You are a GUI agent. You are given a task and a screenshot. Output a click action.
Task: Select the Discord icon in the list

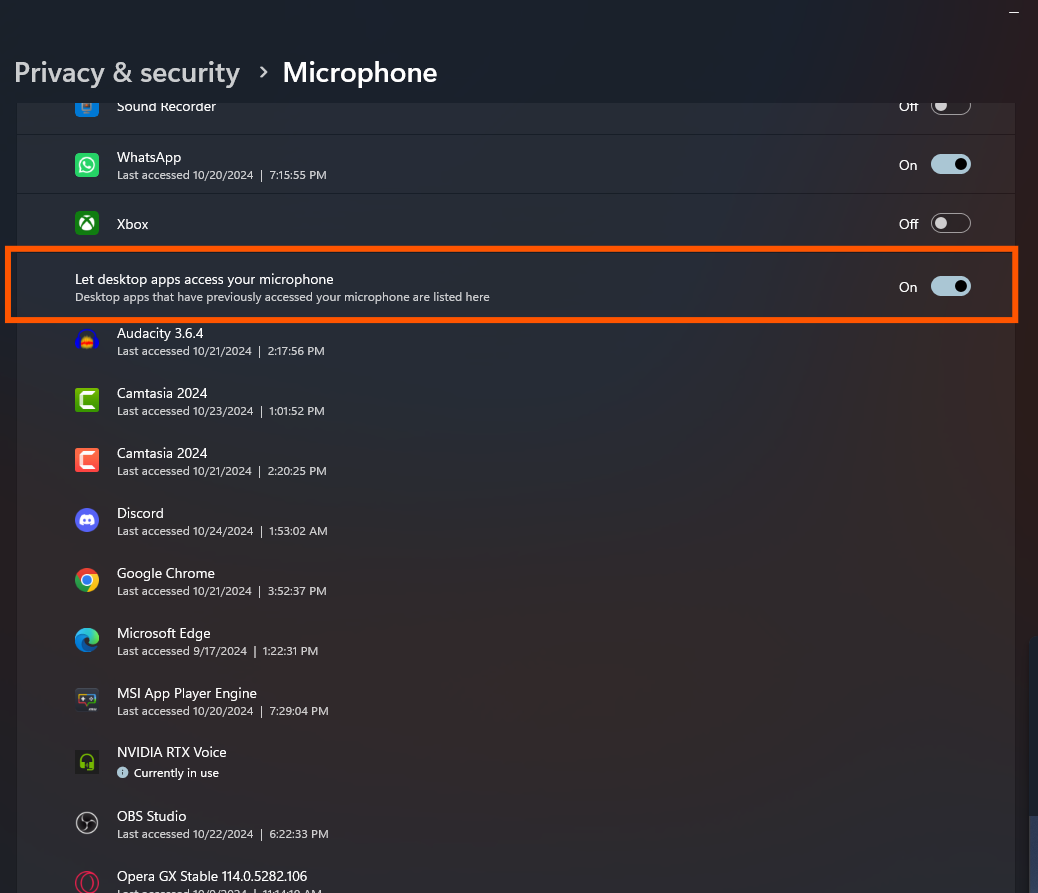(x=87, y=521)
